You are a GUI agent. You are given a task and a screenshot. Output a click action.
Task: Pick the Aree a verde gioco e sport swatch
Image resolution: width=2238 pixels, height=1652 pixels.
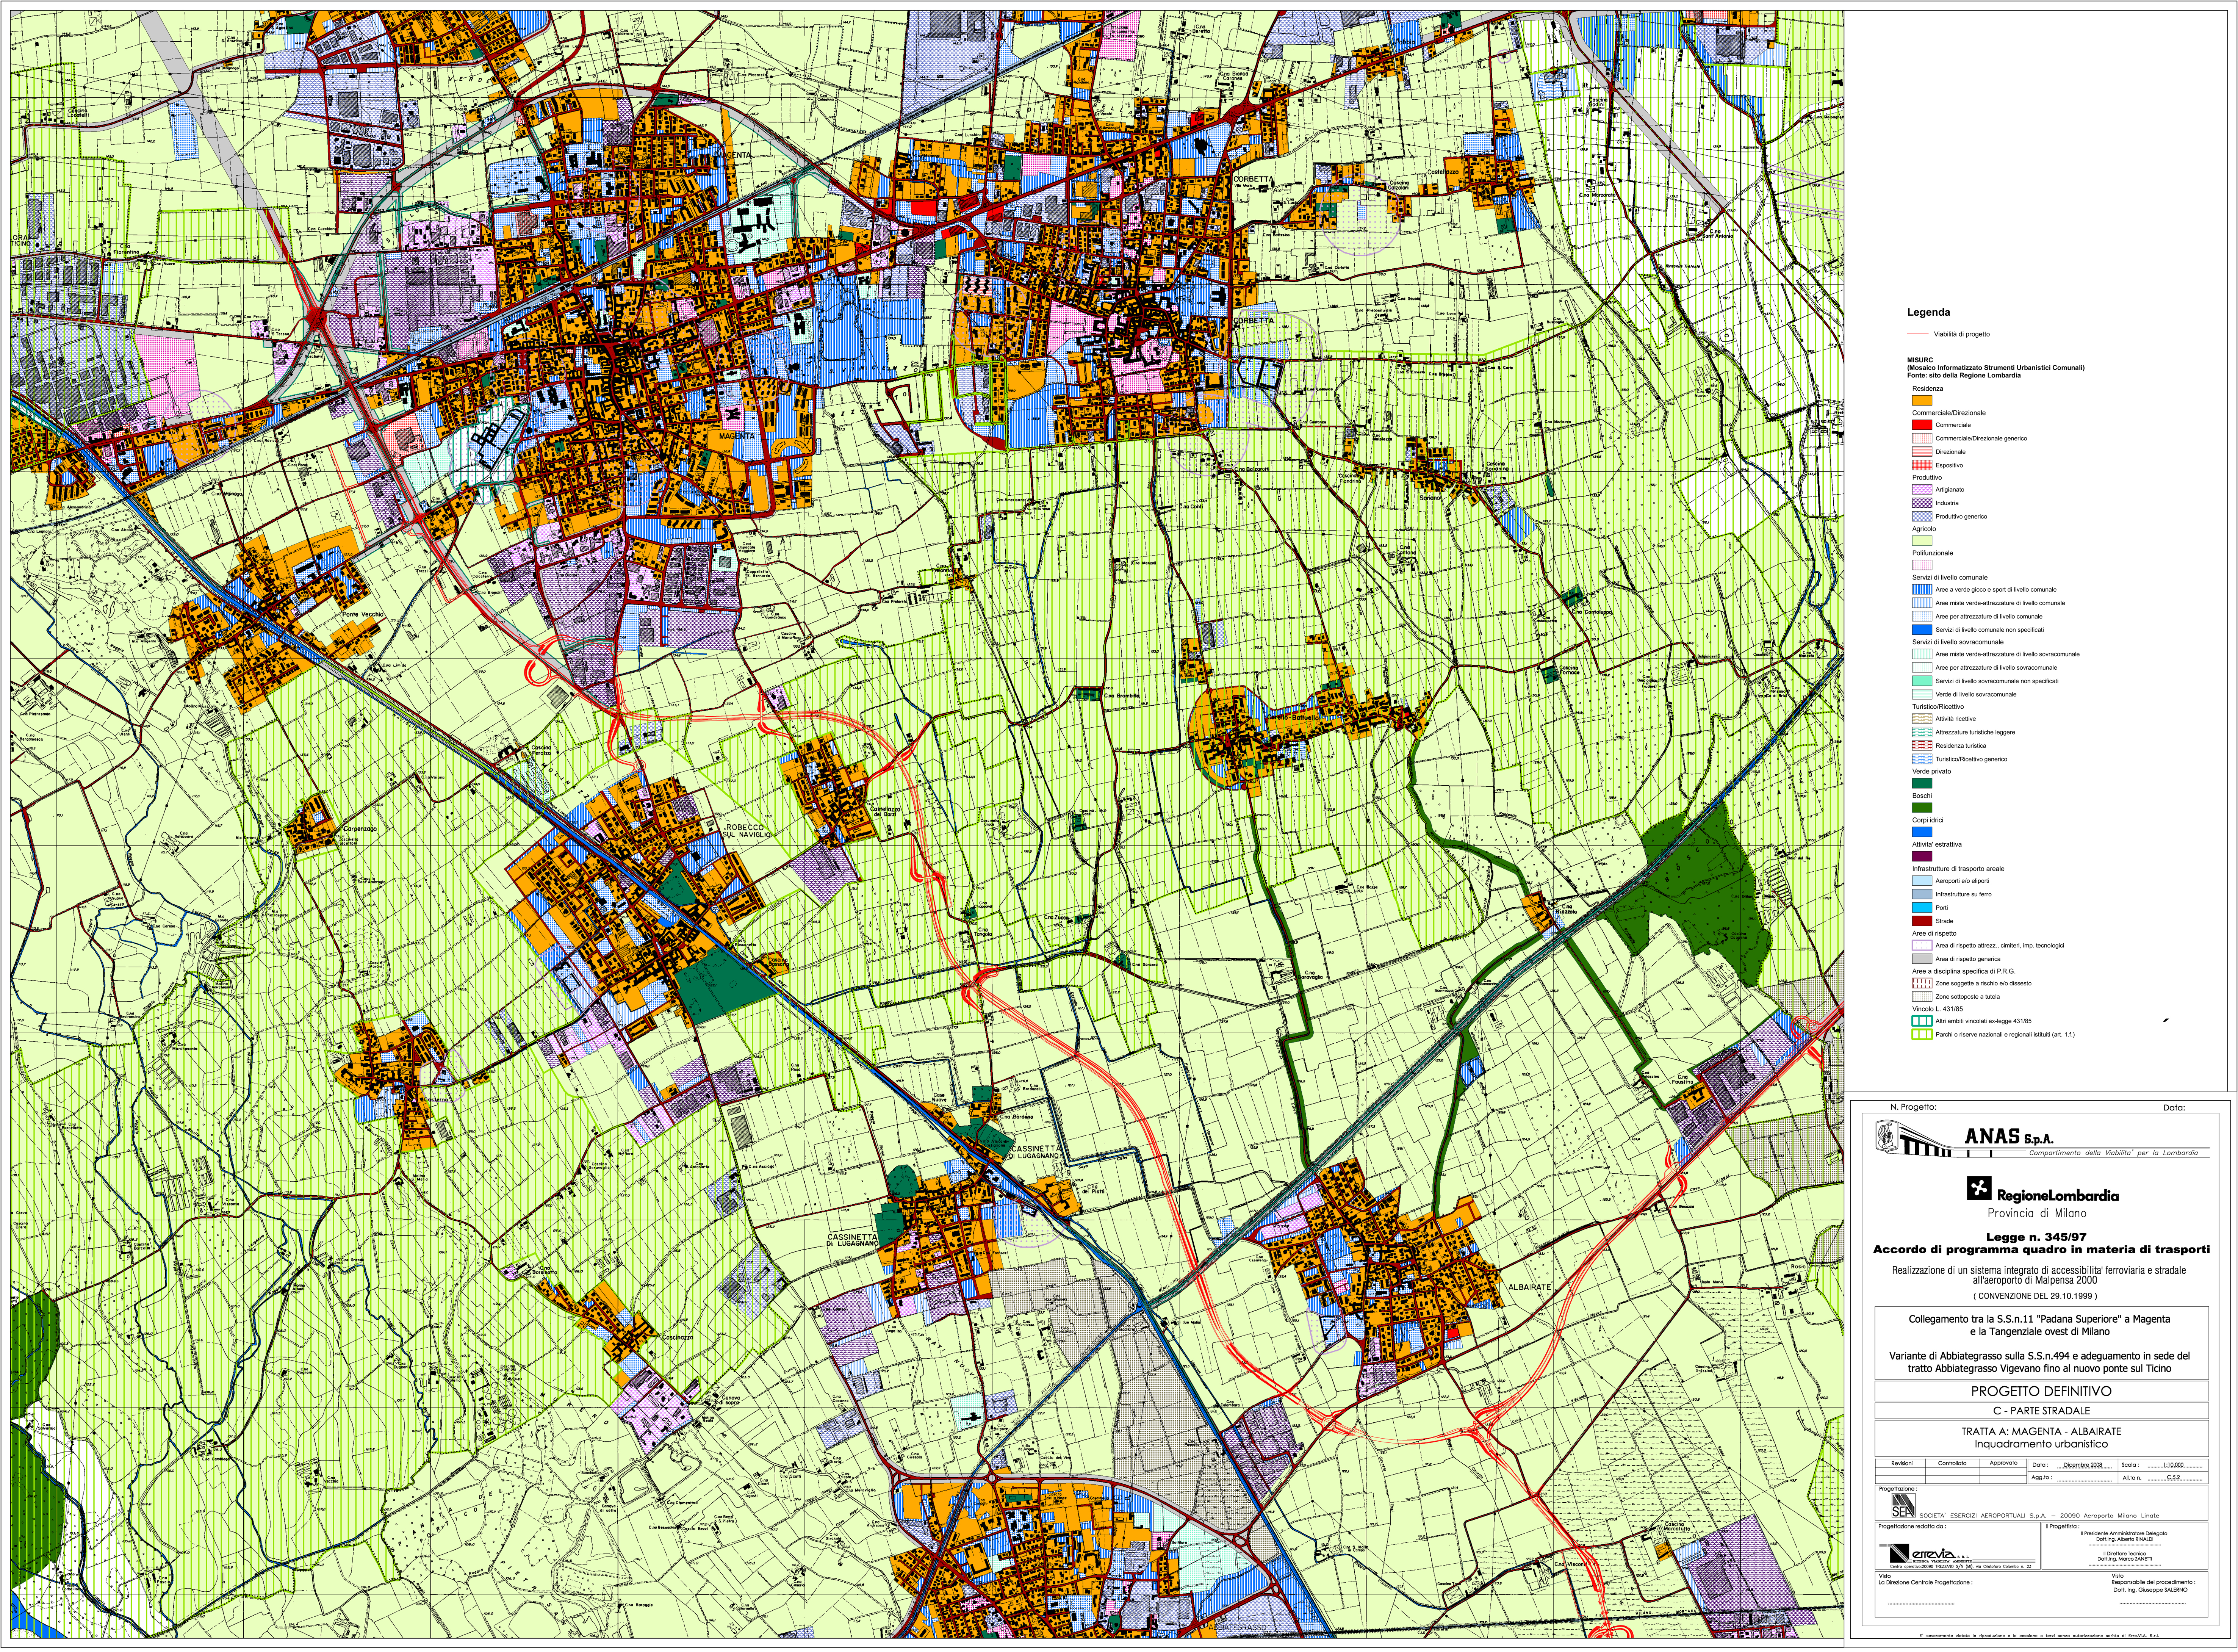pyautogui.click(x=1922, y=590)
